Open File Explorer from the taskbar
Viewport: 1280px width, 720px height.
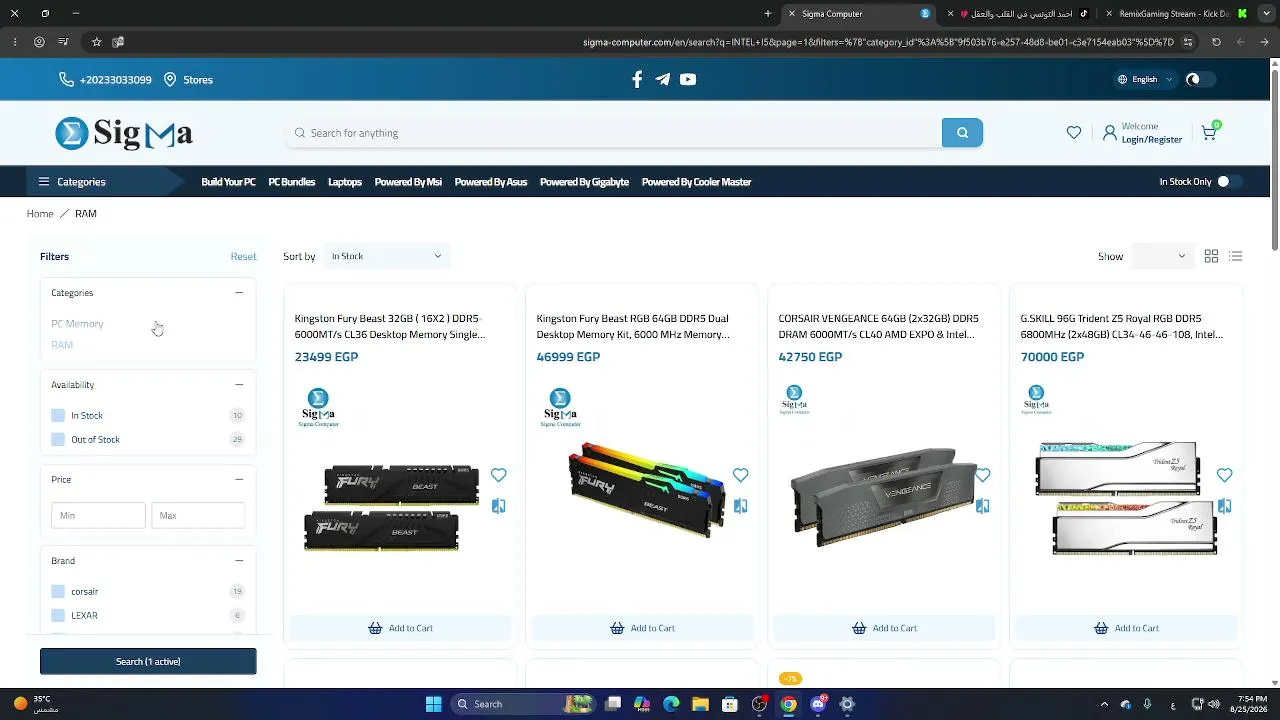(700, 704)
